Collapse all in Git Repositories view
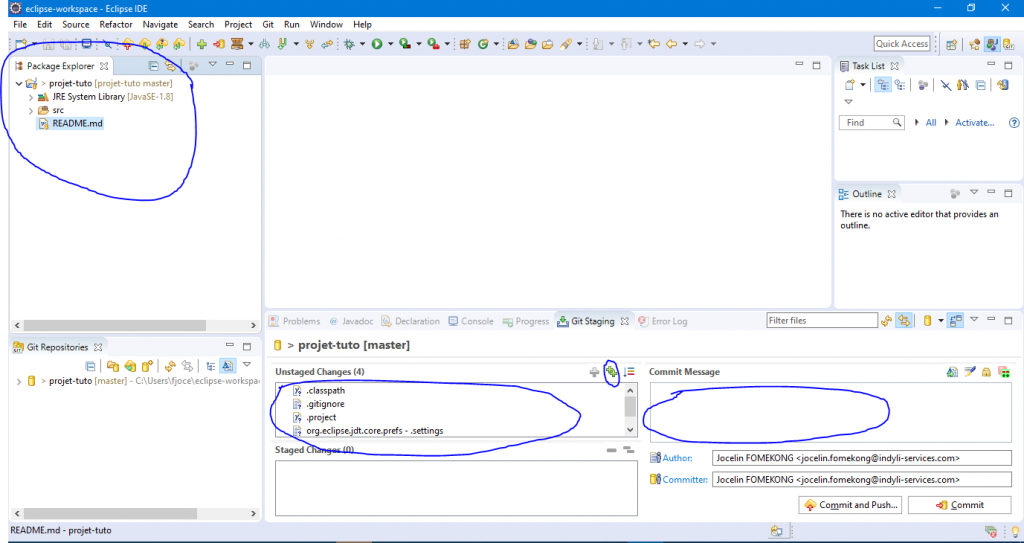 (x=91, y=366)
